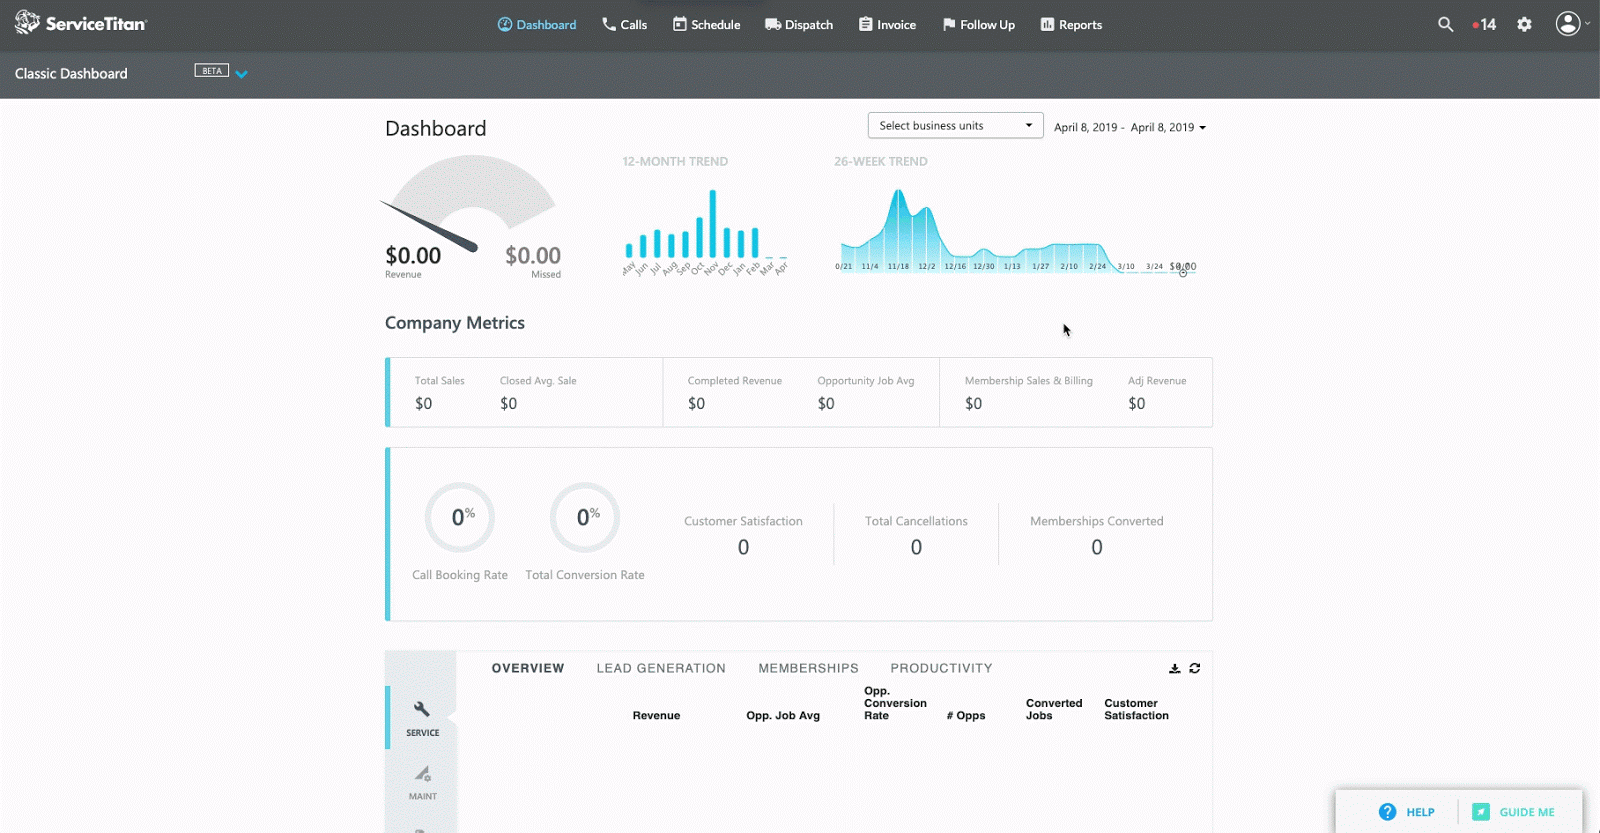
Task: Open the Select business units dropdown
Action: click(955, 125)
